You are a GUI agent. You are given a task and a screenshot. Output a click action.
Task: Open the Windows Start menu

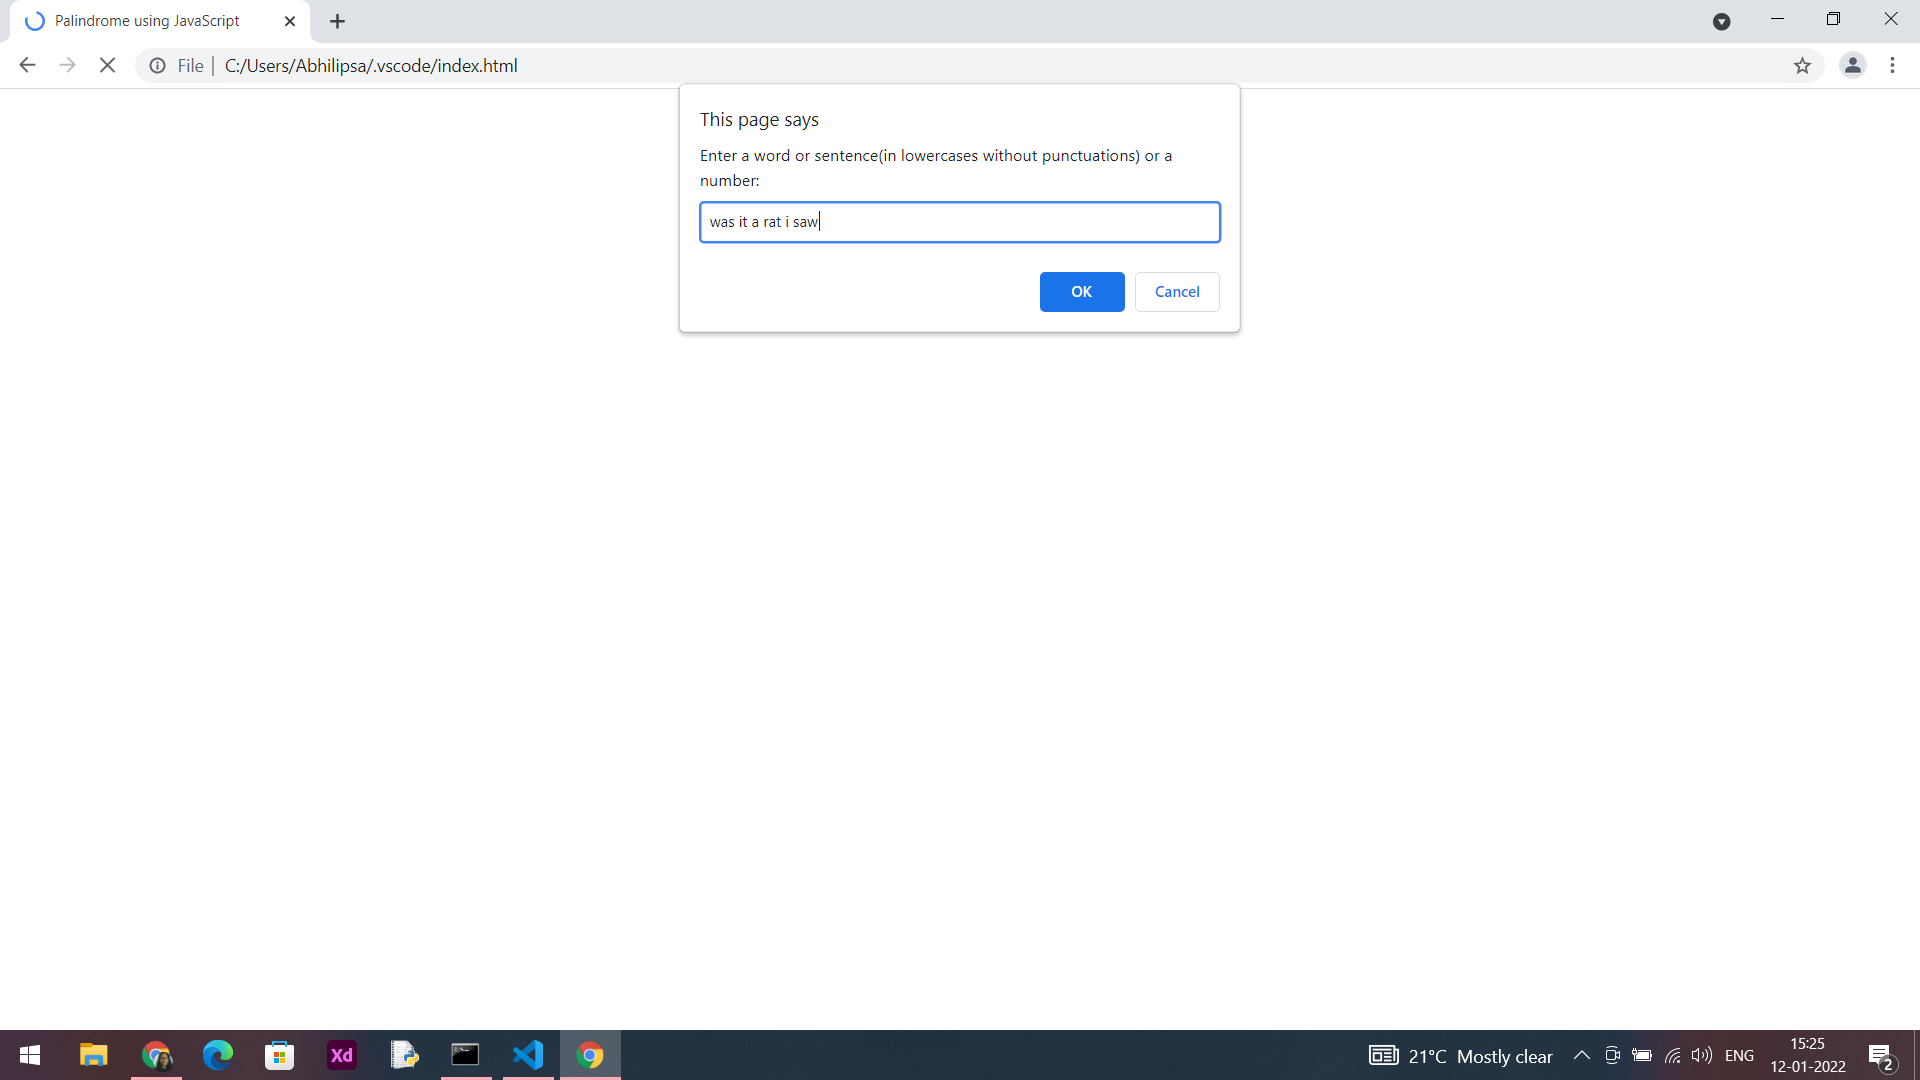point(30,1055)
